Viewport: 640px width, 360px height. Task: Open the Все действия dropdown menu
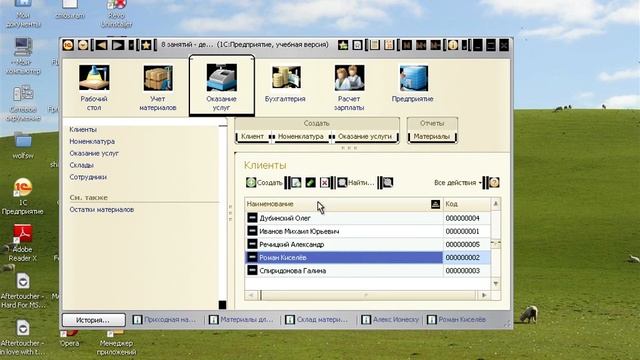pyautogui.click(x=458, y=183)
